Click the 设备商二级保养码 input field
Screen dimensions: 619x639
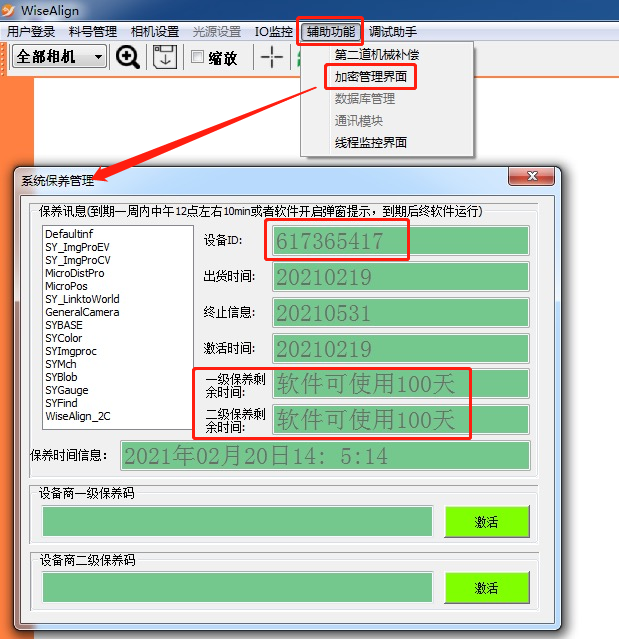[237, 587]
